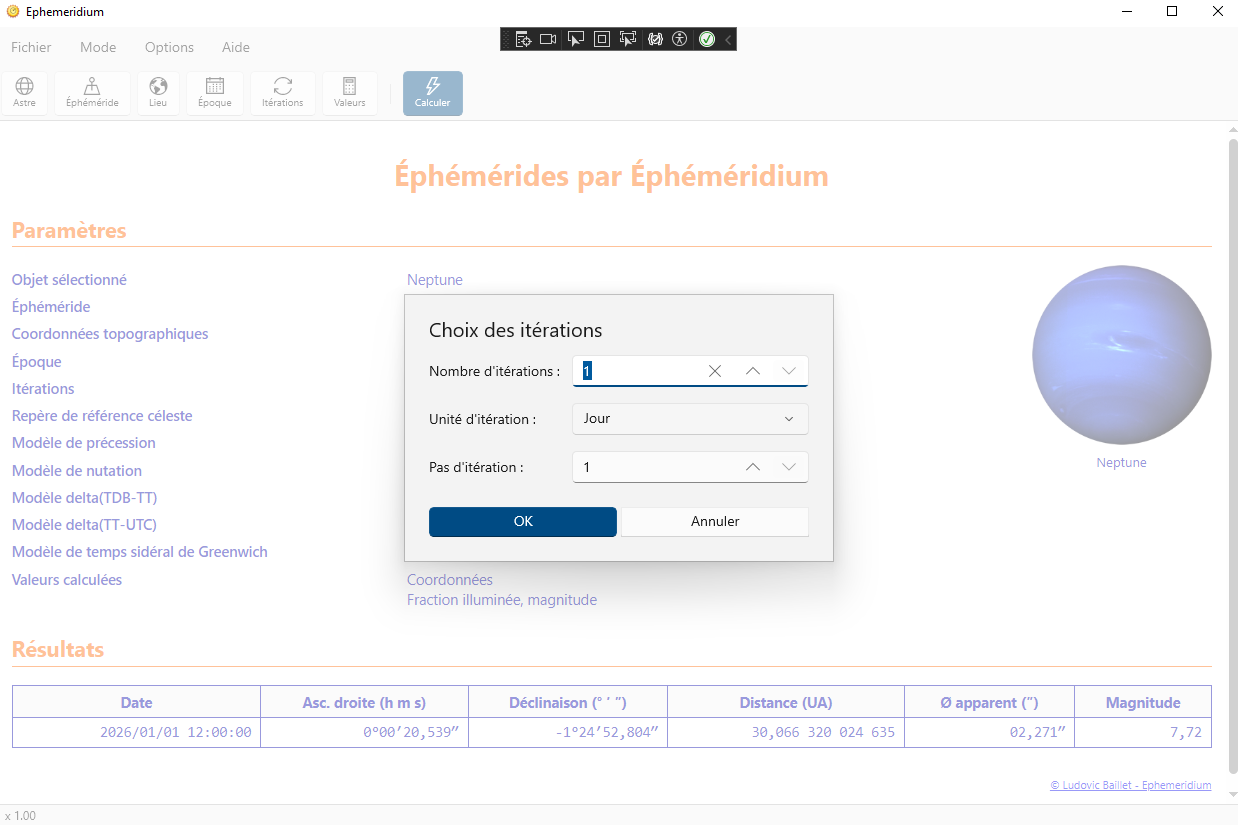This screenshot has height=825, width=1238.
Task: Increase the Pas d'itération value
Action: point(753,467)
